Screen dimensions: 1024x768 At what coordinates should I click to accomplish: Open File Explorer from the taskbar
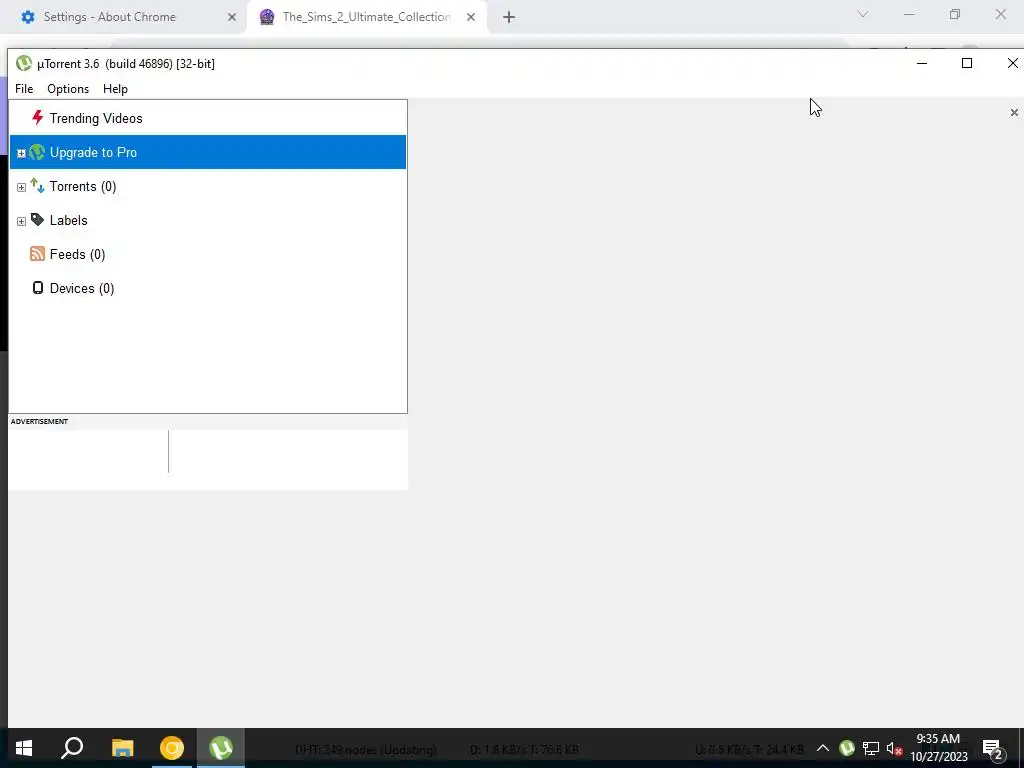tap(122, 748)
